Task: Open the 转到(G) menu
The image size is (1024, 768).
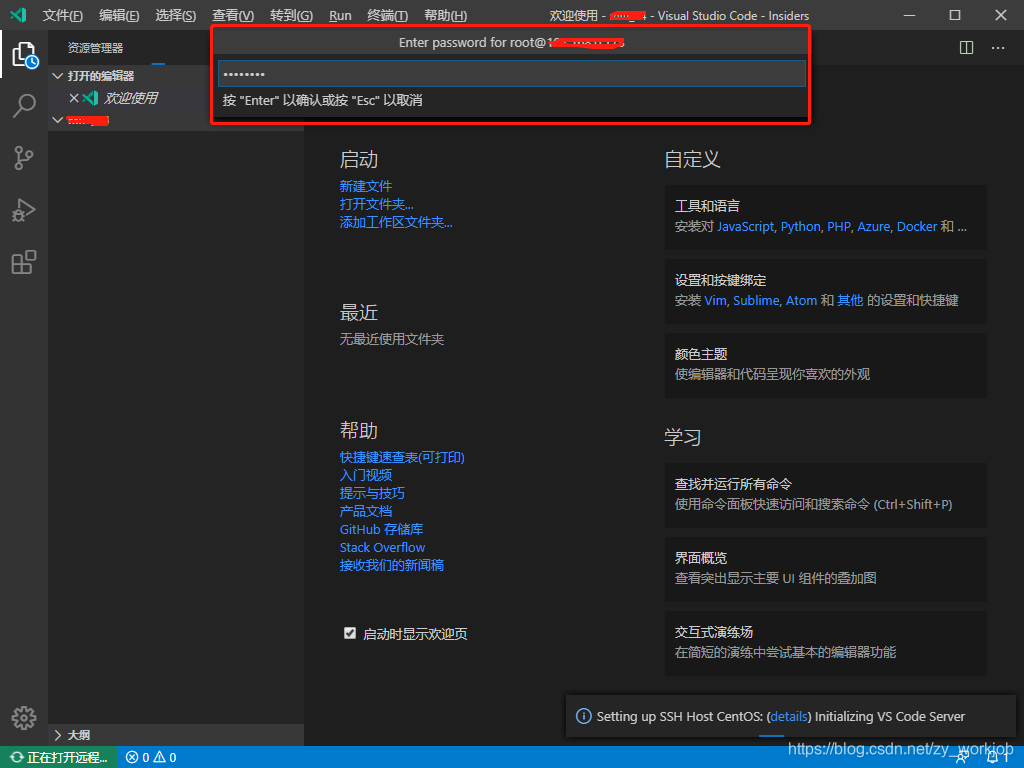Action: pos(291,16)
